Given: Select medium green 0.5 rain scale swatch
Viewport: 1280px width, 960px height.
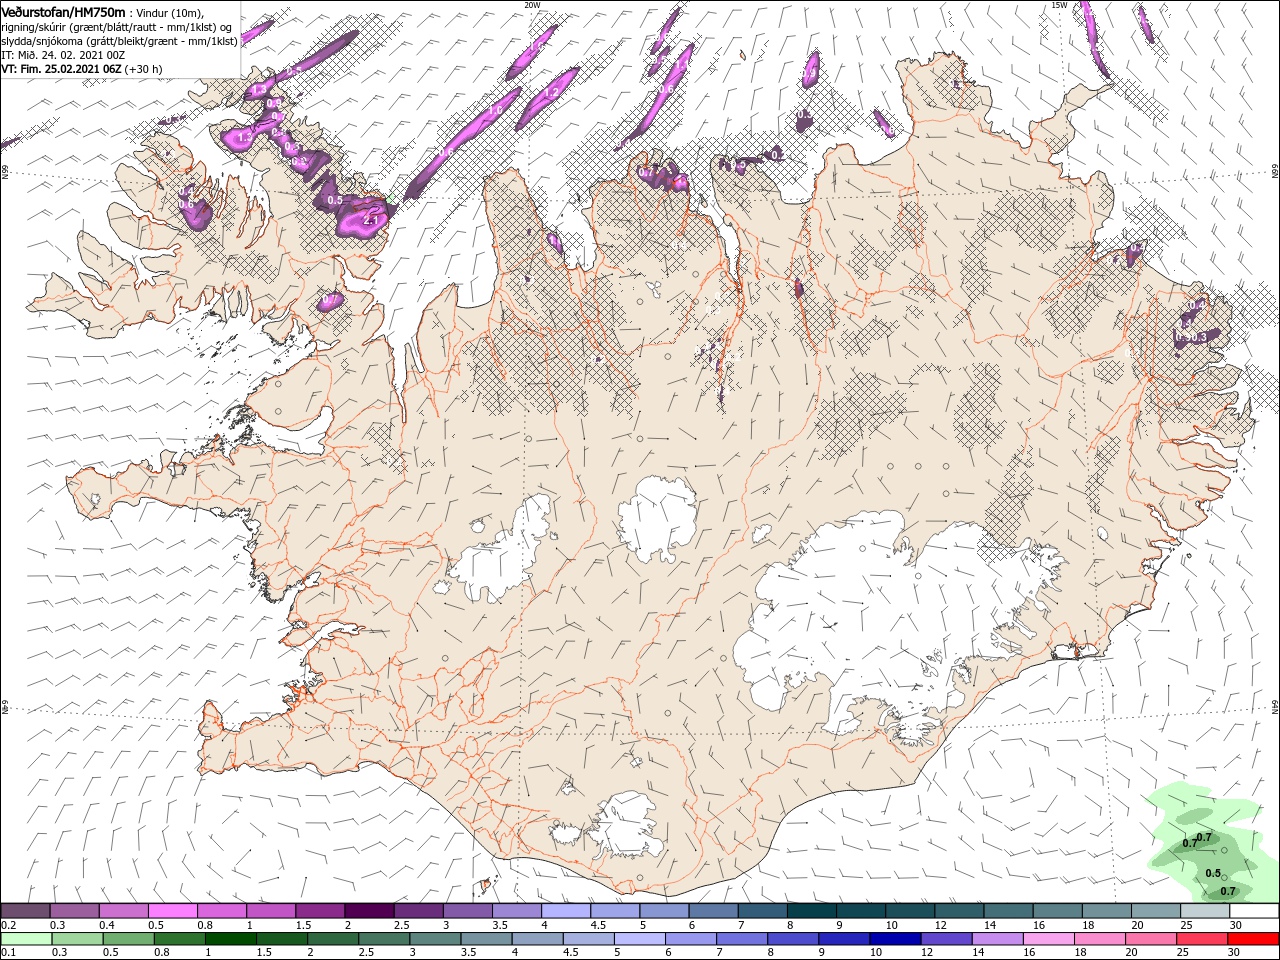Looking at the screenshot, I should coord(128,938).
